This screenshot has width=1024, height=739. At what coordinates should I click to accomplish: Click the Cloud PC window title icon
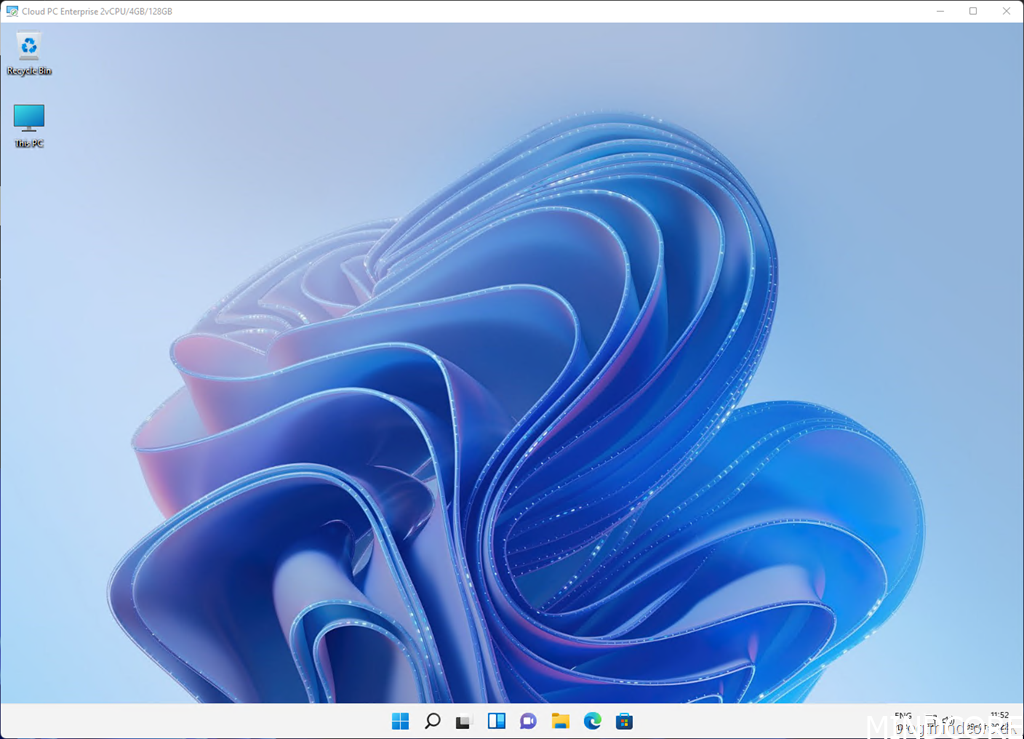11,11
